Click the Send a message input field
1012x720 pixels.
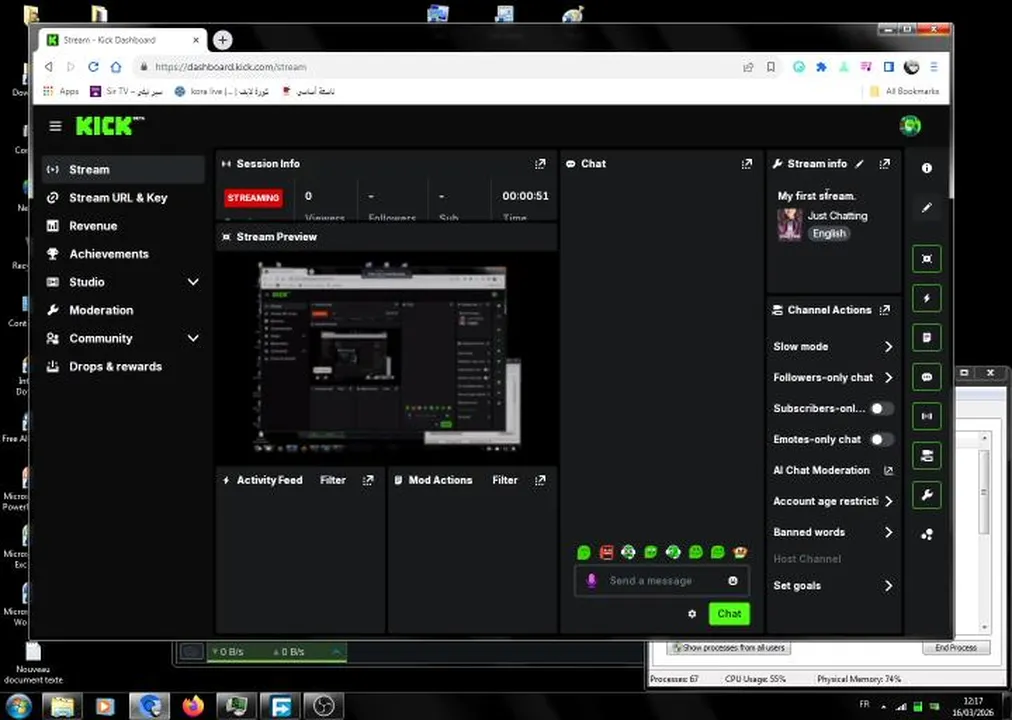click(662, 581)
